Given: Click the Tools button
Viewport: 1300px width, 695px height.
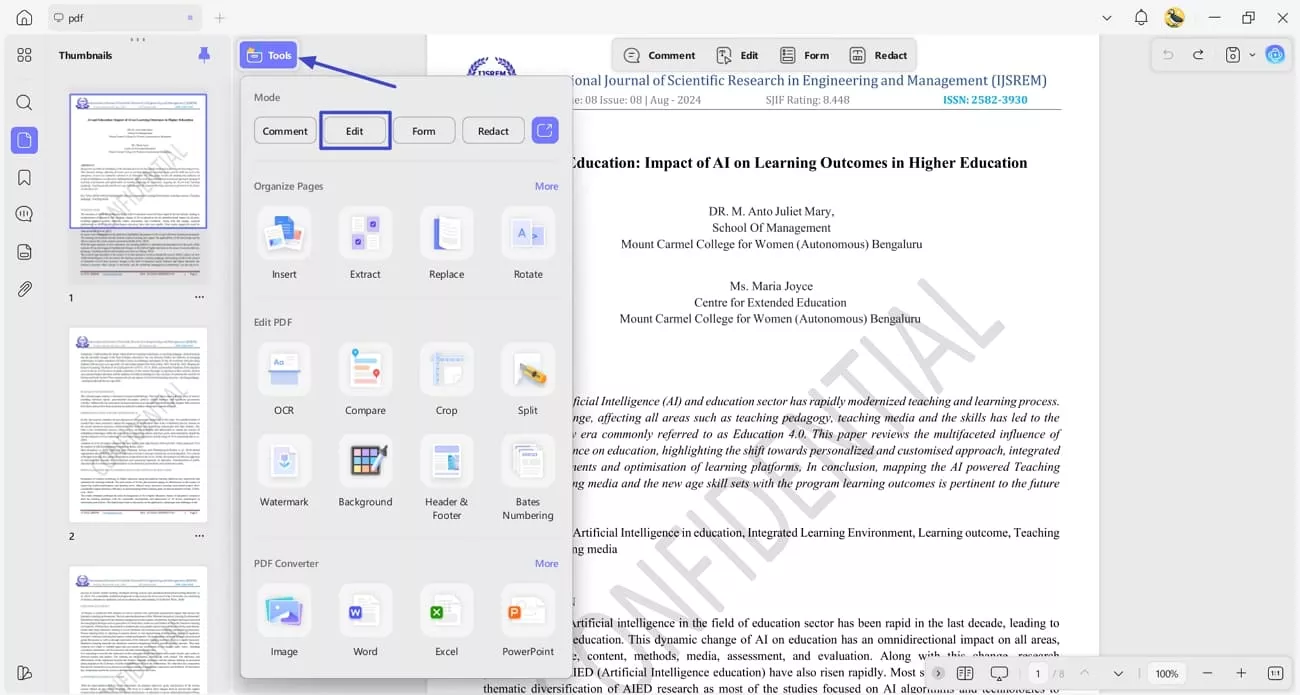Looking at the screenshot, I should coord(267,55).
